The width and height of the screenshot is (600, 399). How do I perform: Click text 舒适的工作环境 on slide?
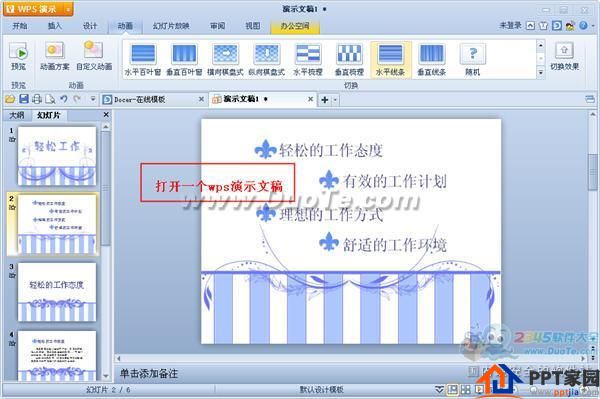[395, 245]
